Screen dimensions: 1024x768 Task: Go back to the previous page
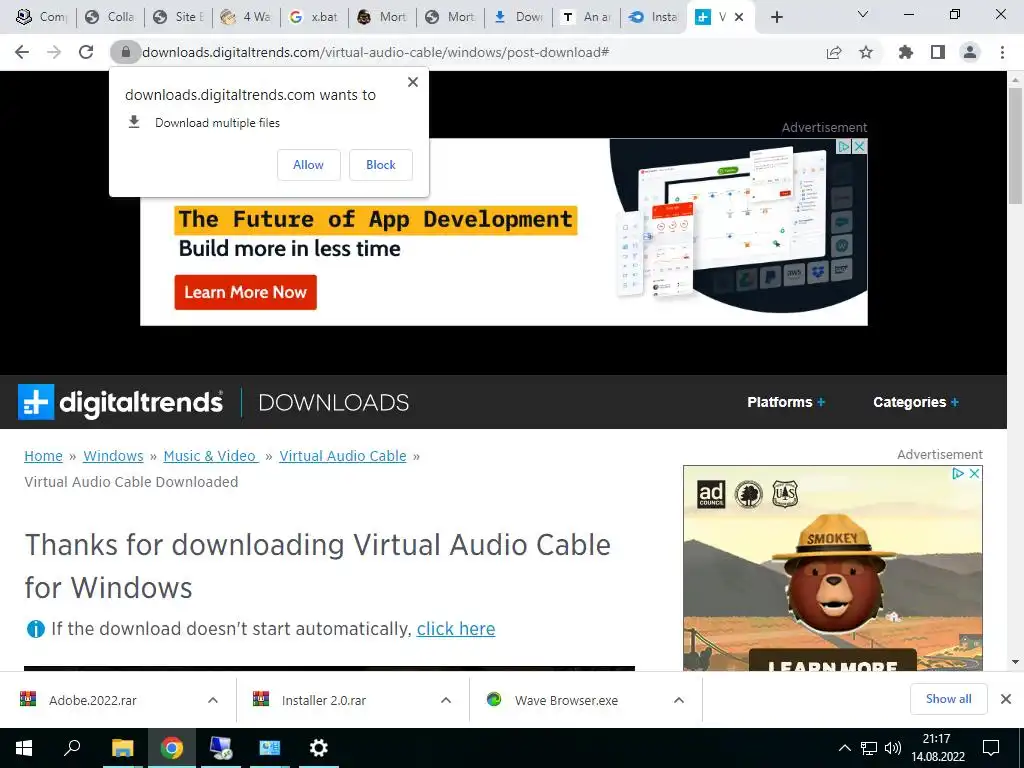(x=22, y=52)
